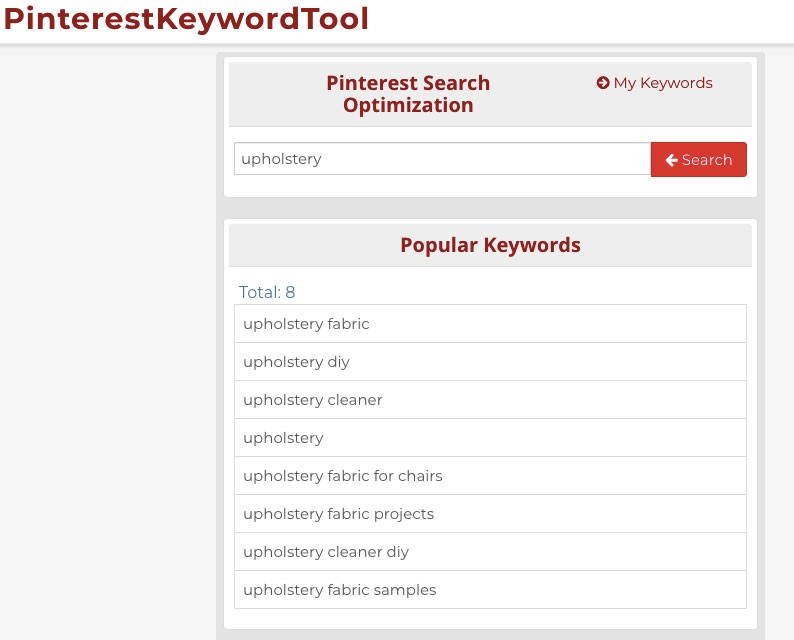Image resolution: width=794 pixels, height=640 pixels.
Task: Open 'upholstery fabric for chairs' keyword
Action: 342,476
